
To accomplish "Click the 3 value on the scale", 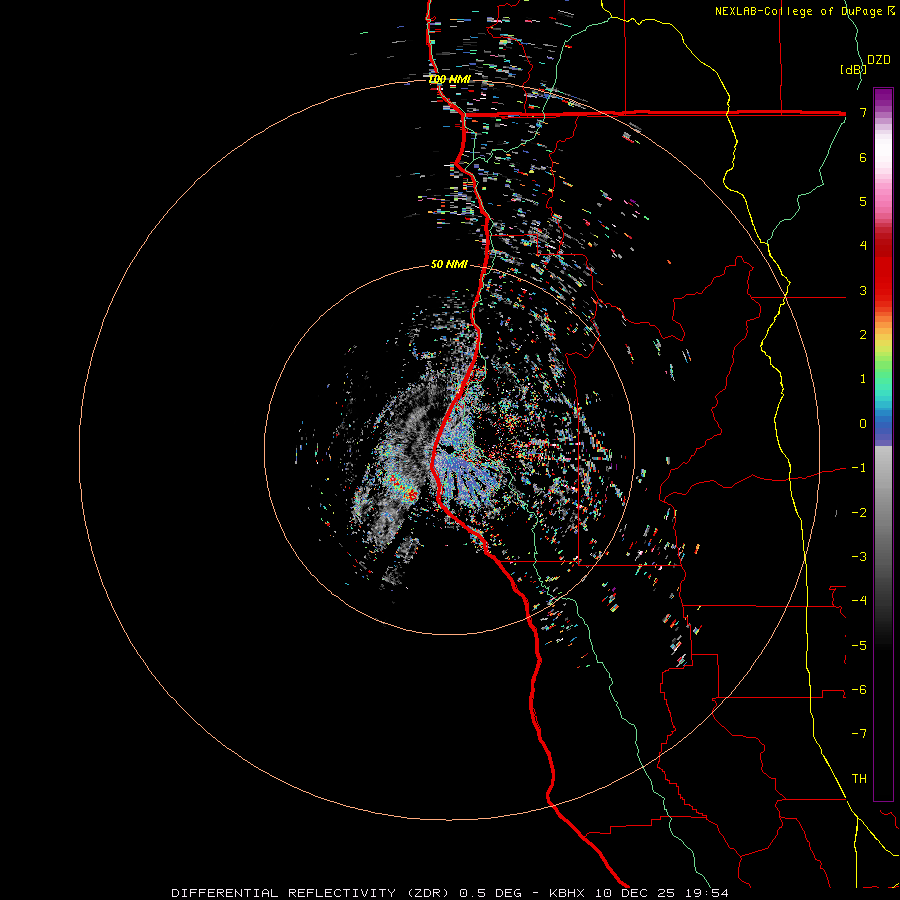I will pos(863,290).
